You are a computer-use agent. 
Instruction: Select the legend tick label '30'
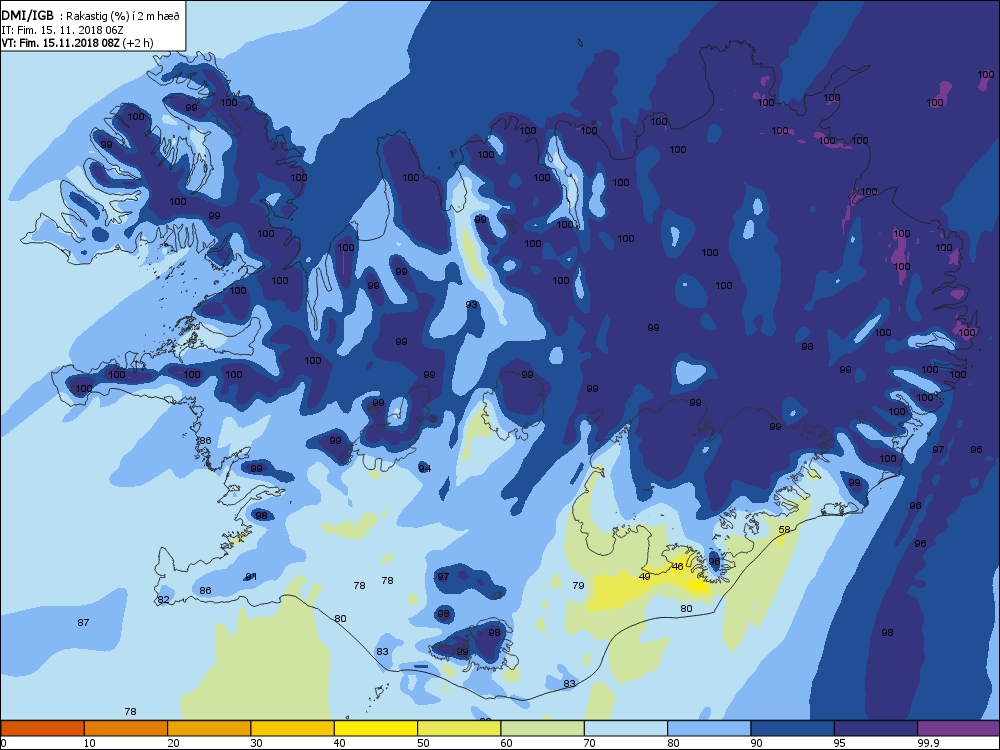pos(256,743)
